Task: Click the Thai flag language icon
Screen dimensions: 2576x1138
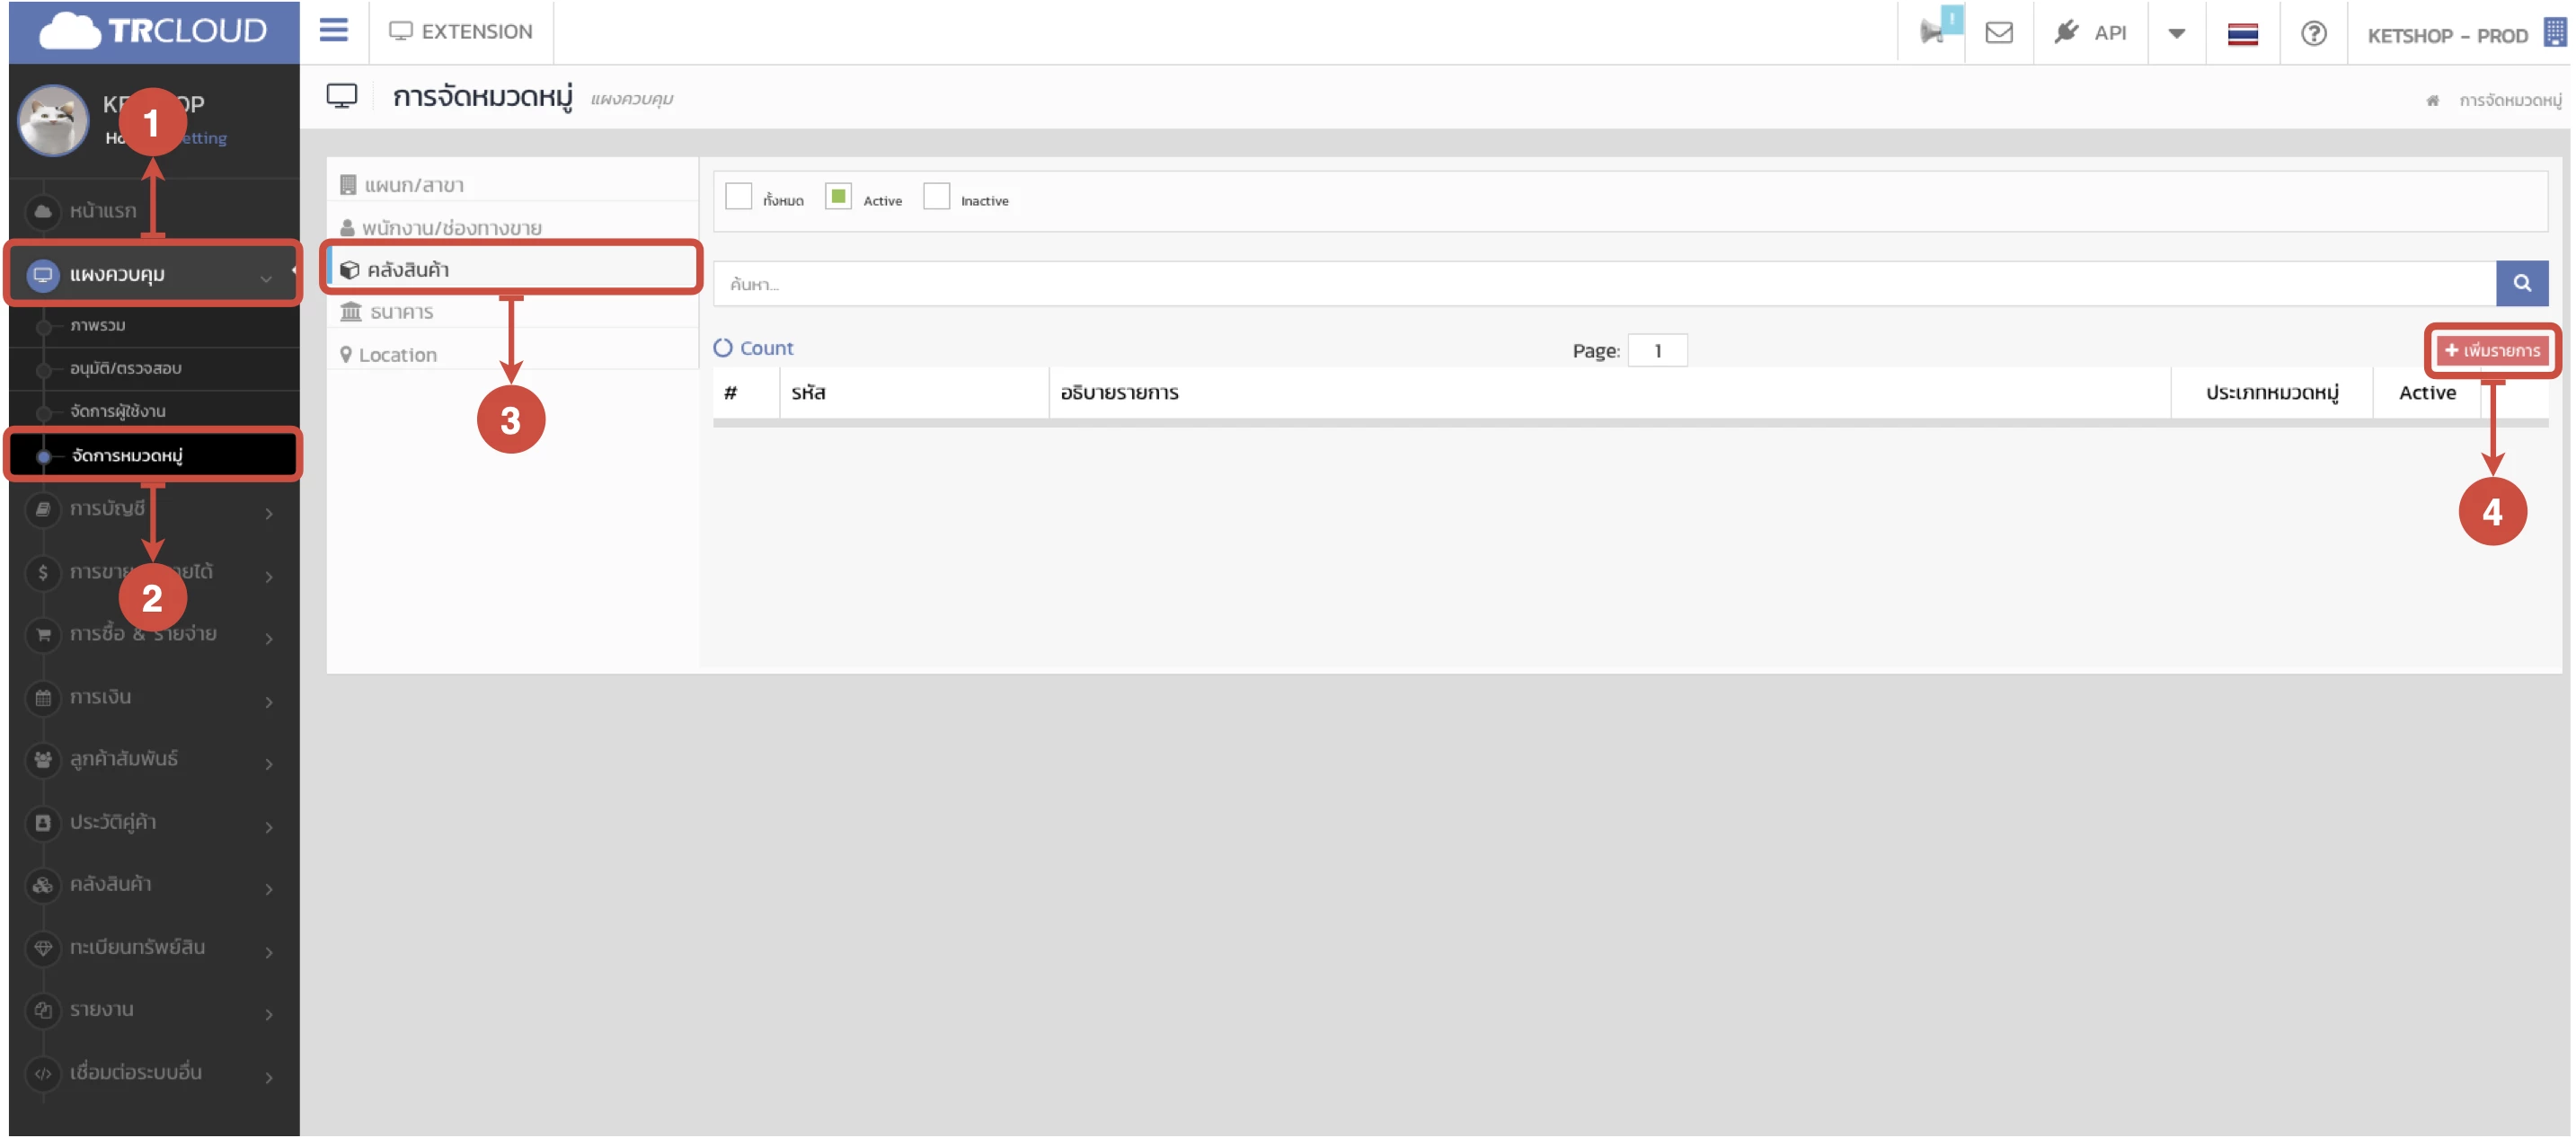Action: pyautogui.click(x=2241, y=34)
